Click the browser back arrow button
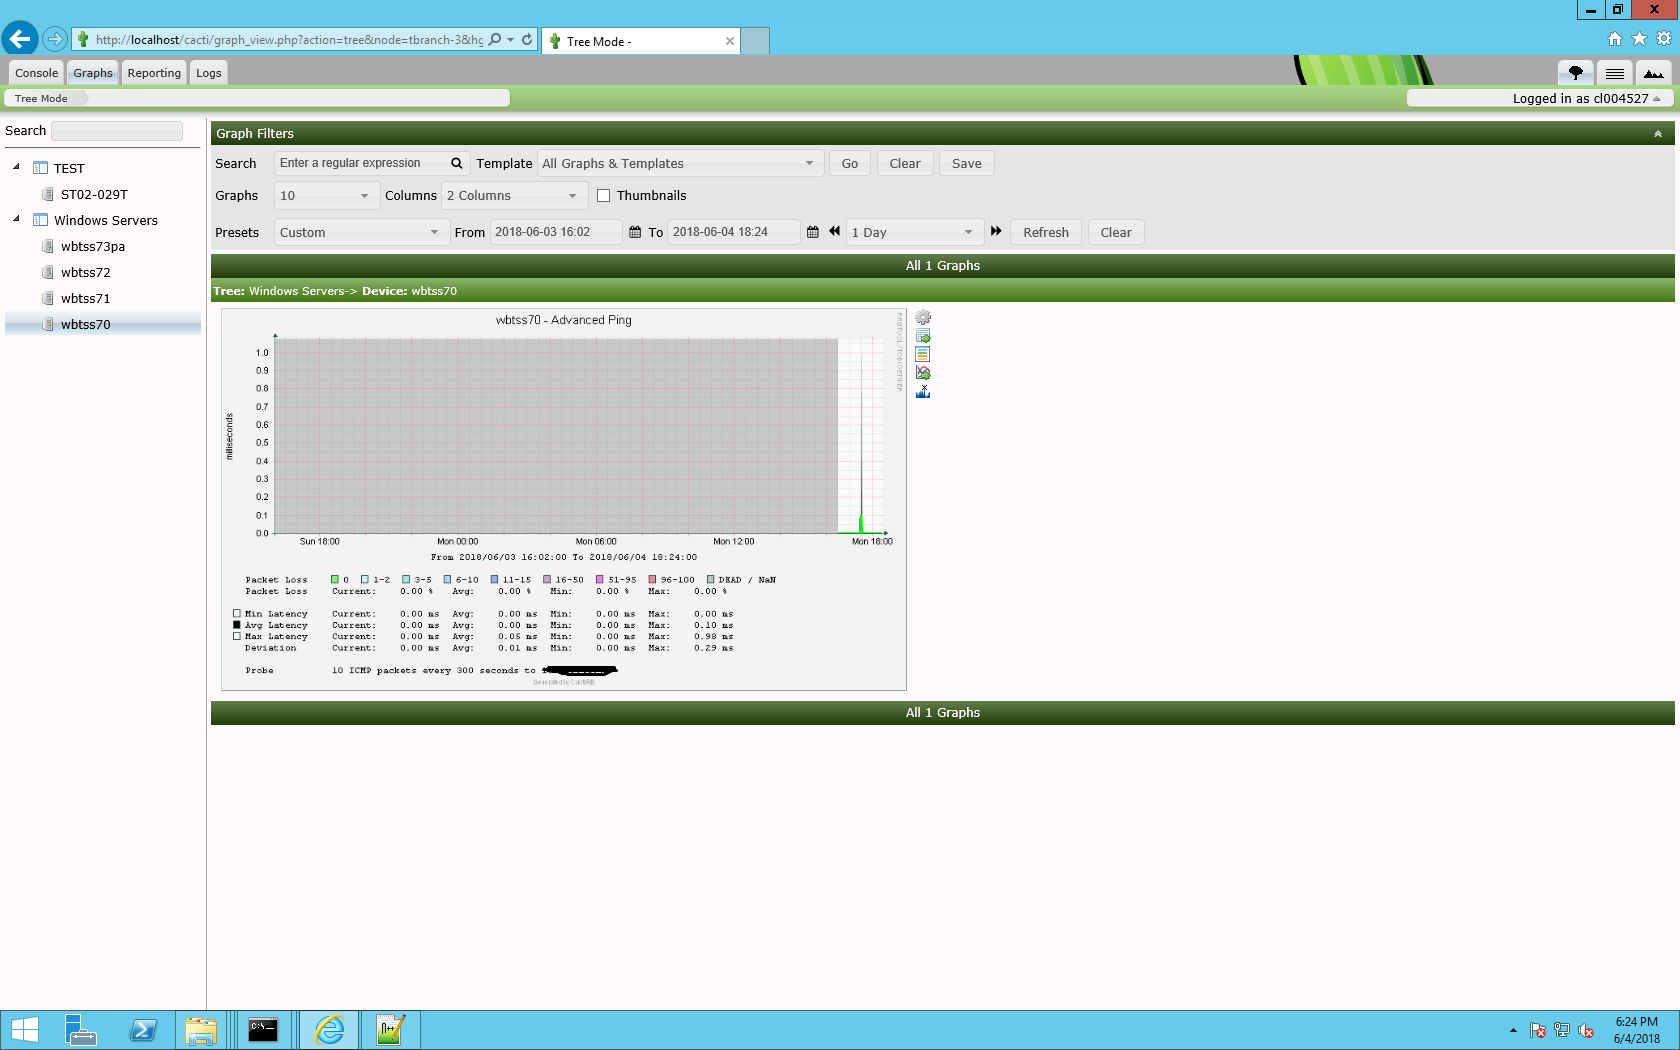 tap(19, 39)
